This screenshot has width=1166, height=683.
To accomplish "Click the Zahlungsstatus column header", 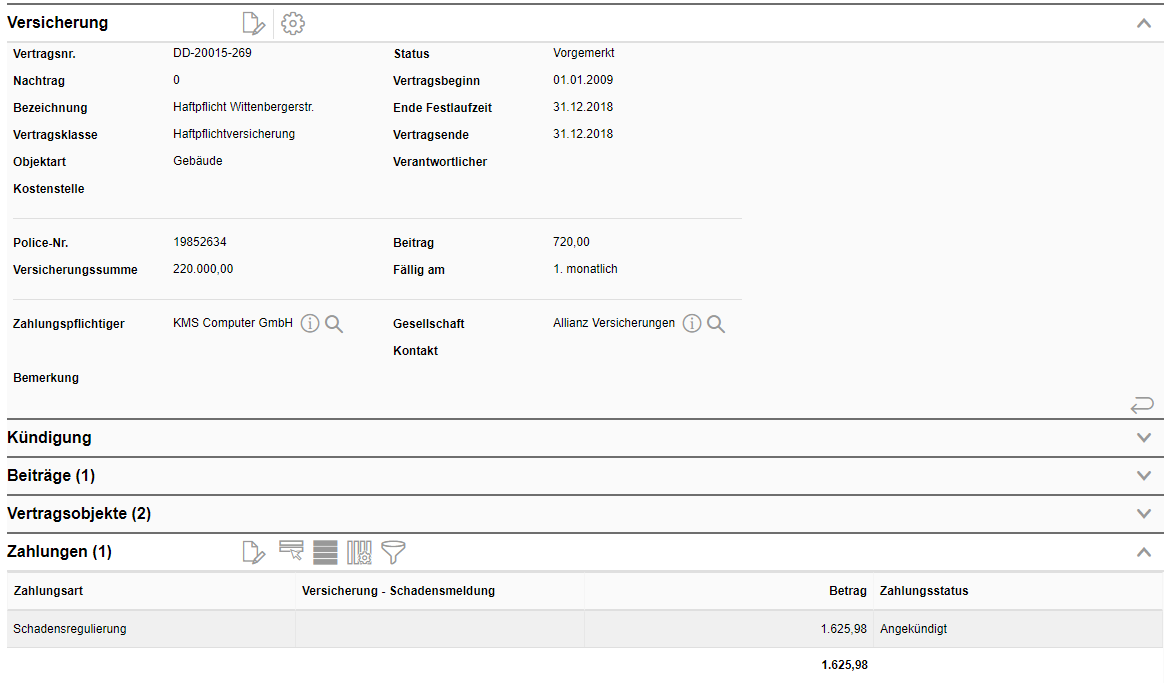I will [924, 591].
